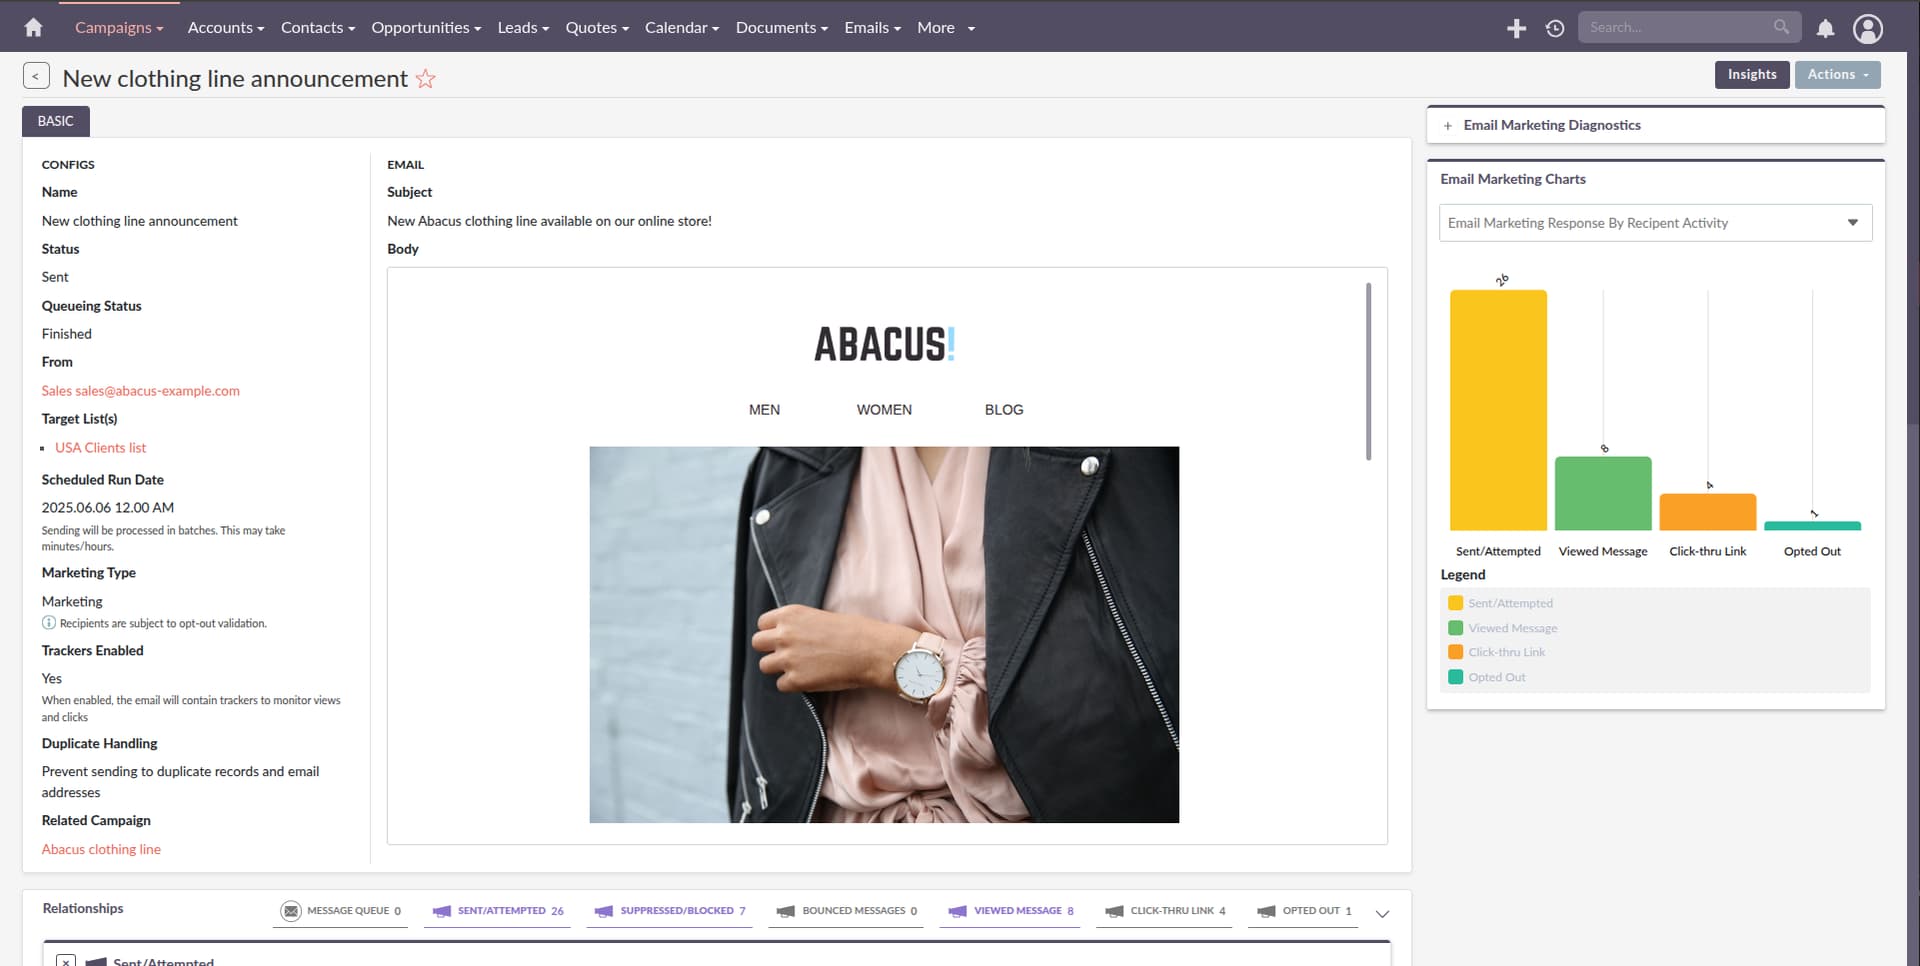Screen dimensions: 1920x966
Task: Open the notifications bell
Action: coord(1825,28)
